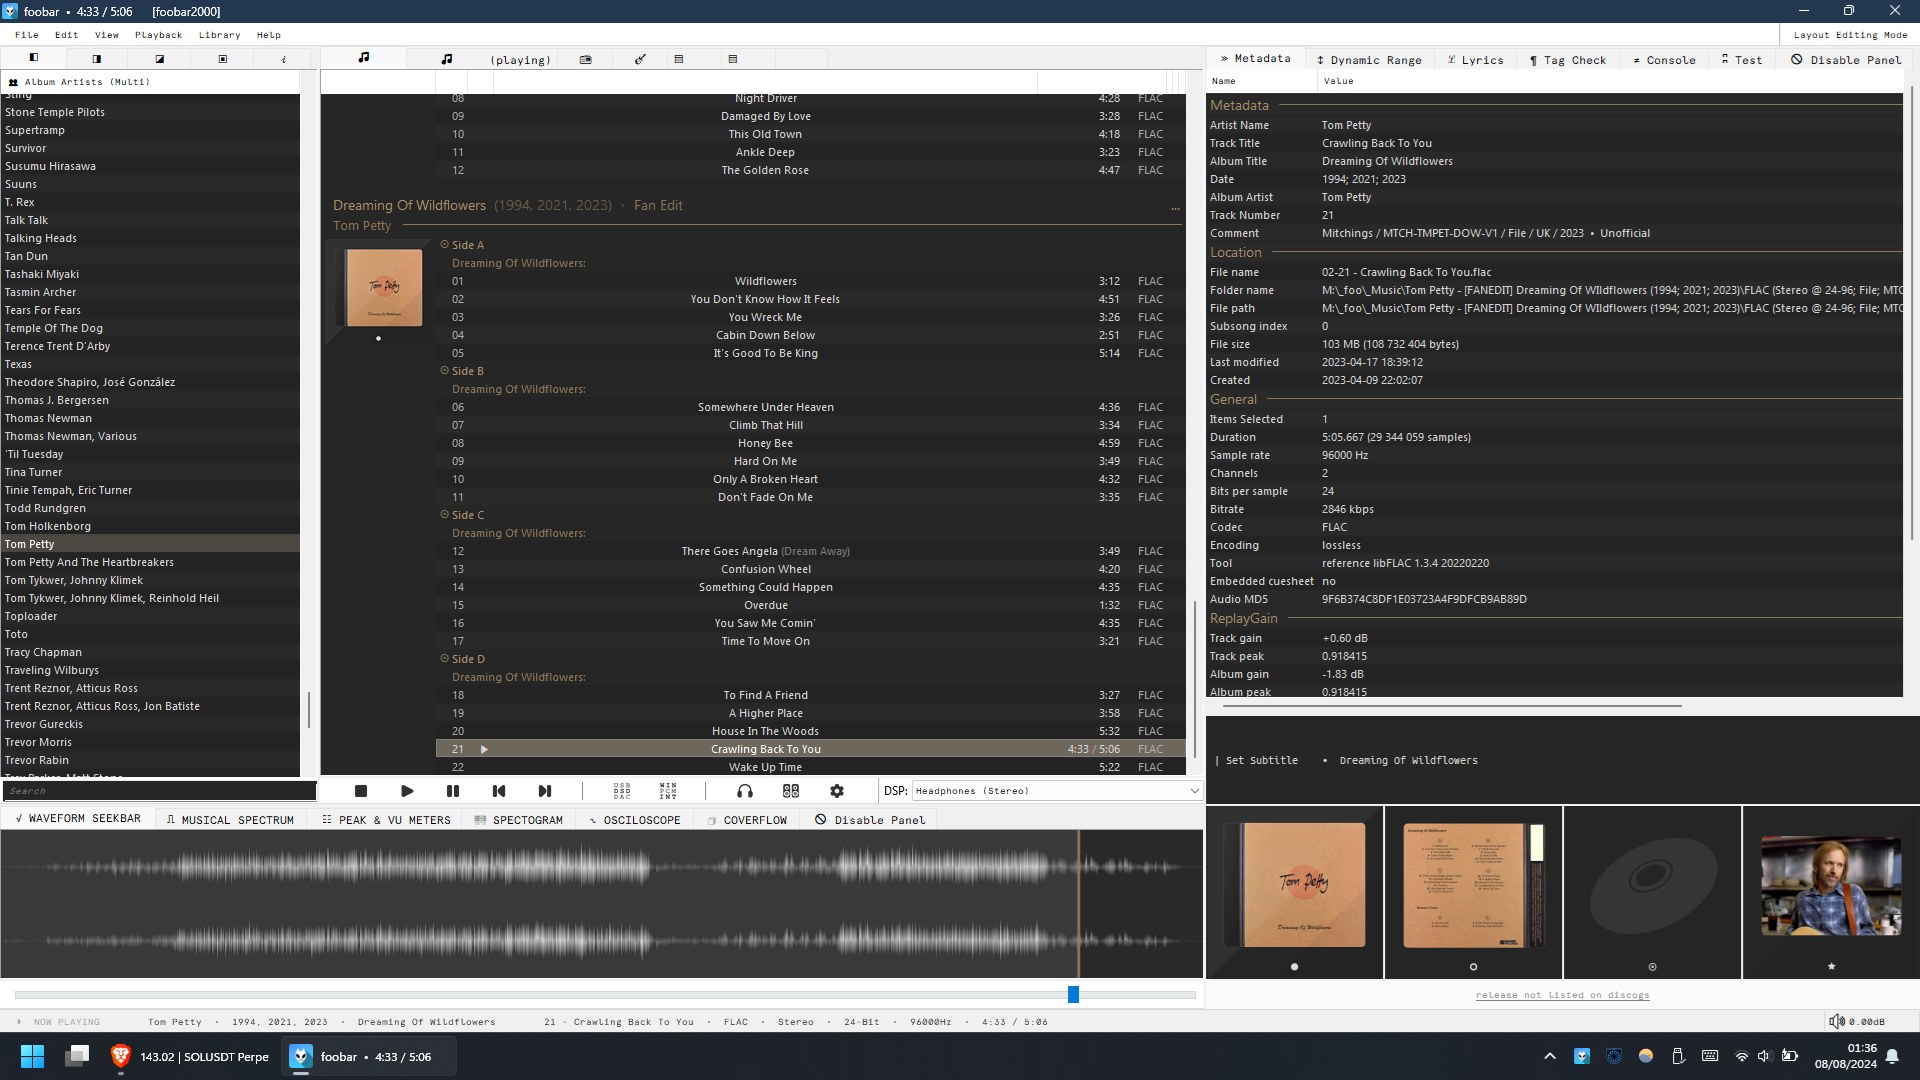
Task: Open the File menu
Action: click(x=27, y=35)
